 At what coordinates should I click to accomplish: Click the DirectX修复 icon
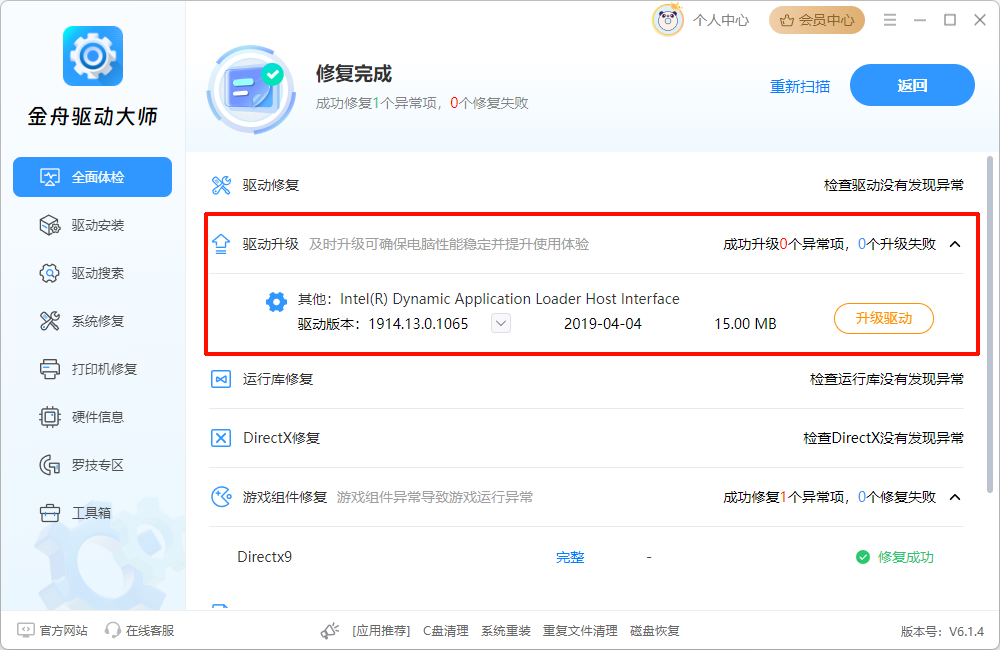click(221, 438)
